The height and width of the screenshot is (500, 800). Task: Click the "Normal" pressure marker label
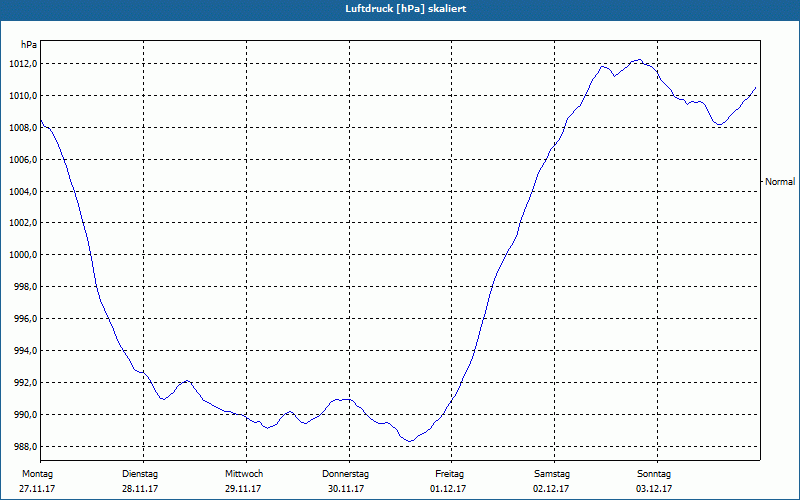(x=780, y=182)
